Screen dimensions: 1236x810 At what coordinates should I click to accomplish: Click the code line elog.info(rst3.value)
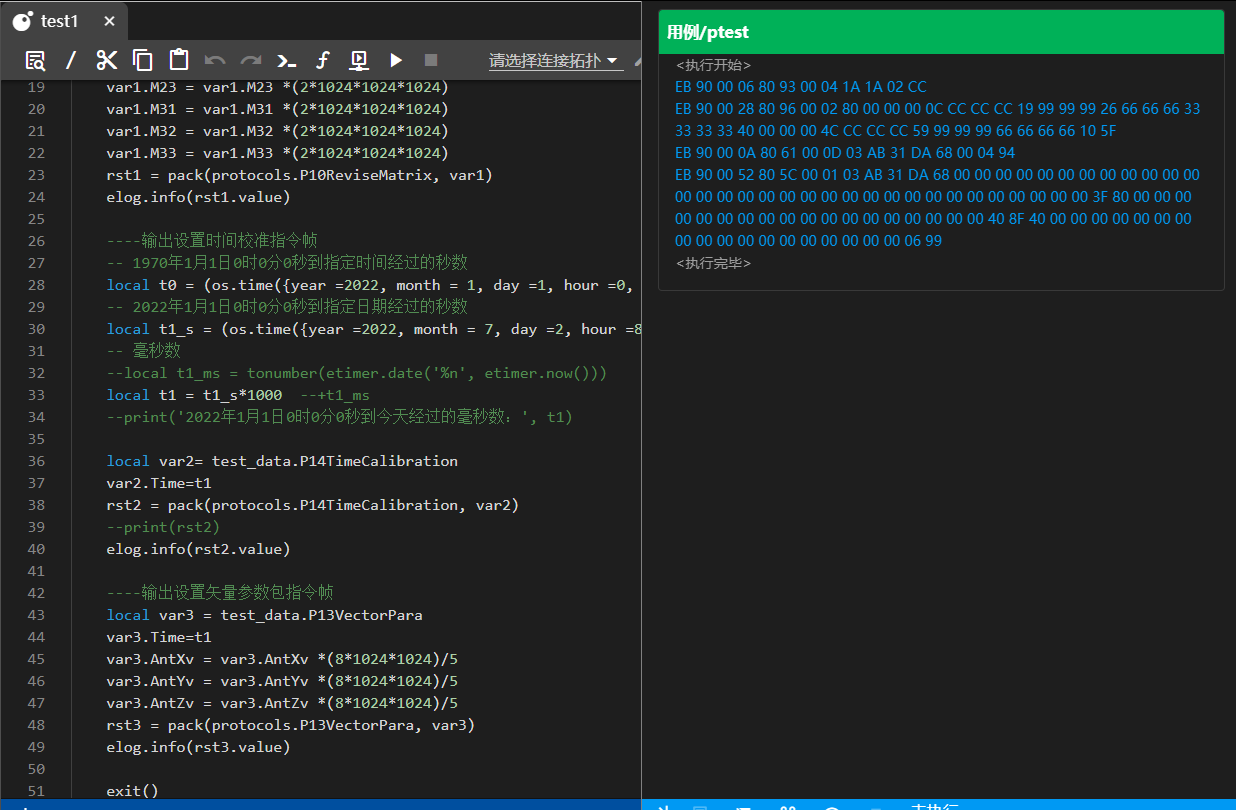(x=198, y=747)
